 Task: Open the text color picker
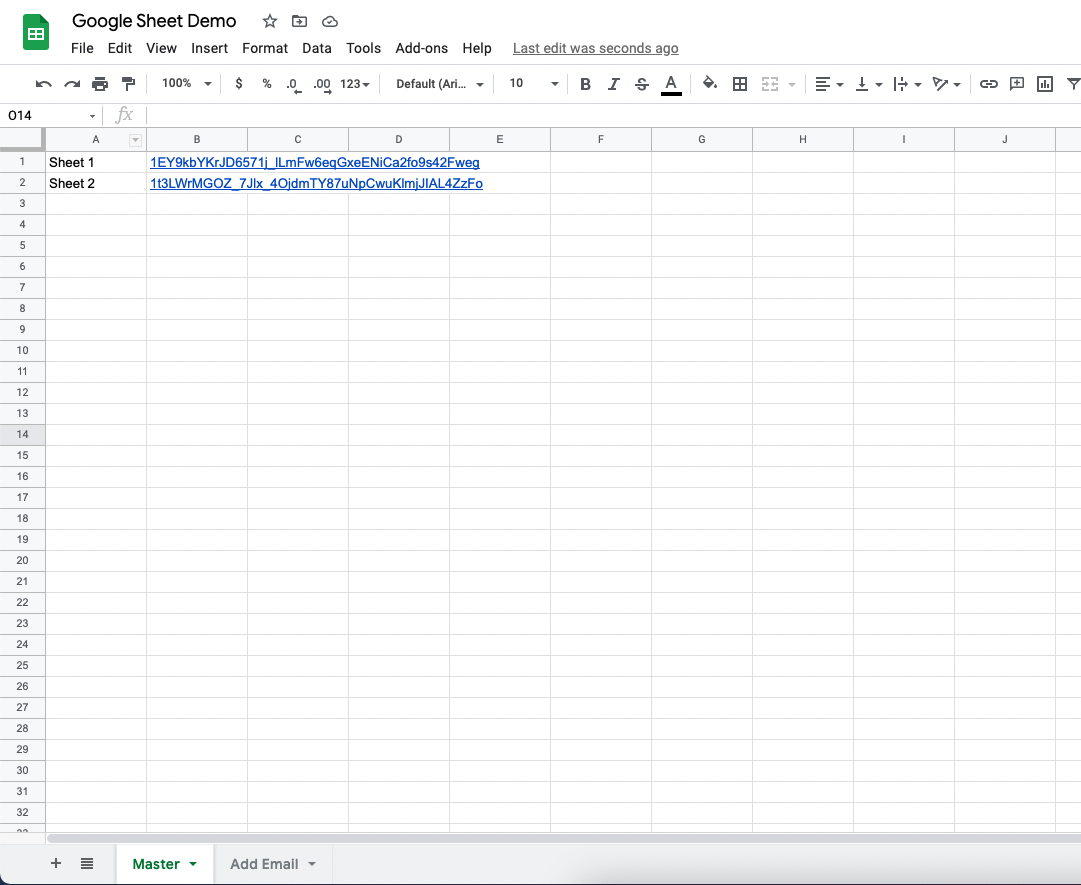[671, 84]
